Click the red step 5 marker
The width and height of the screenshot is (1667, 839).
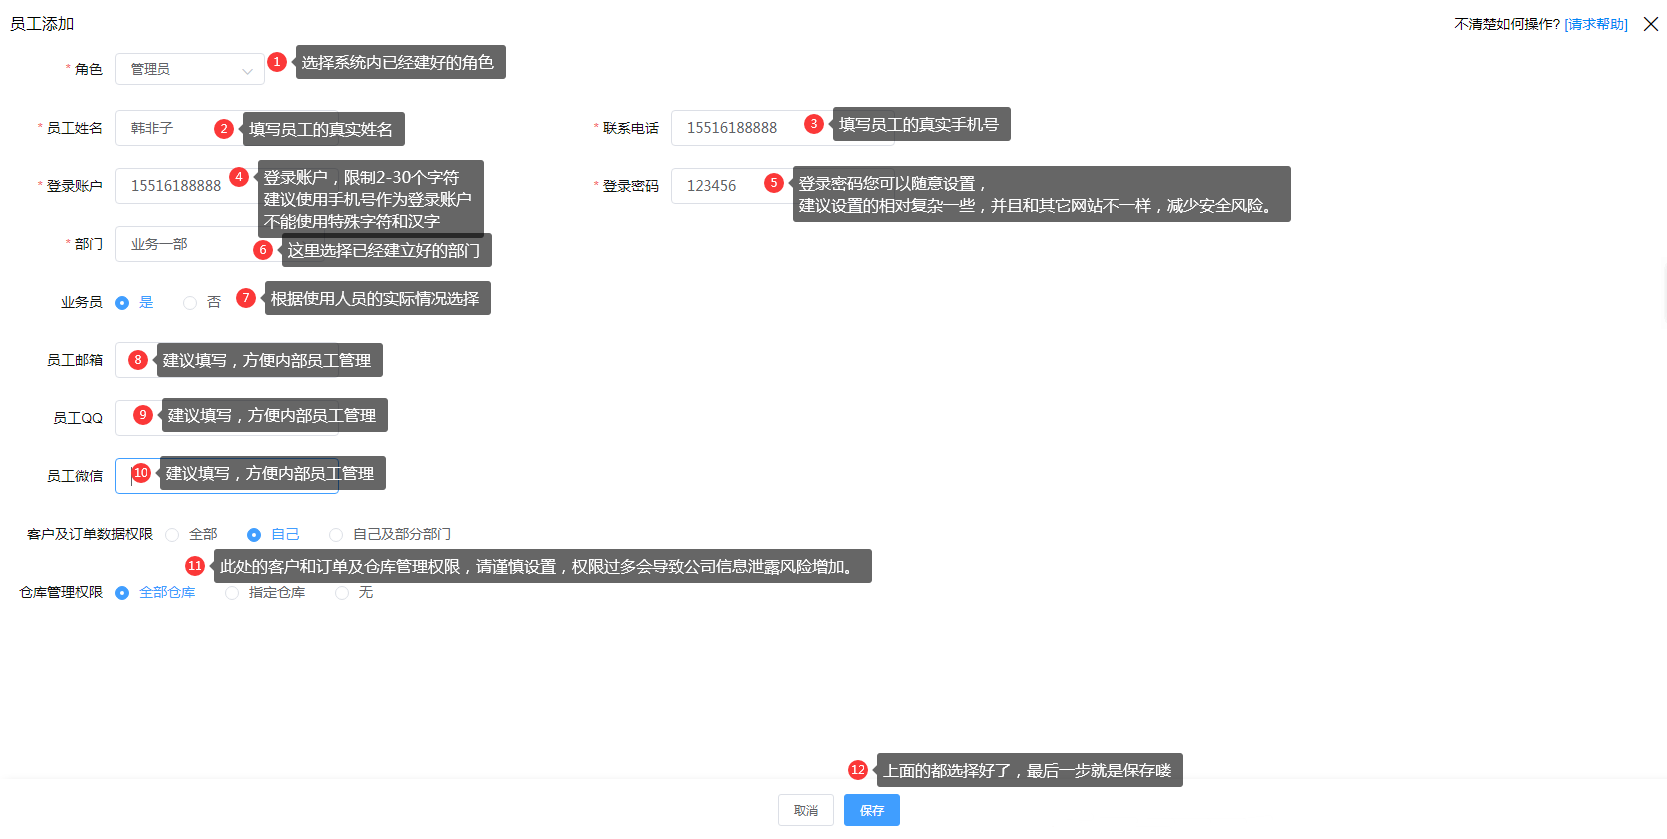click(773, 183)
